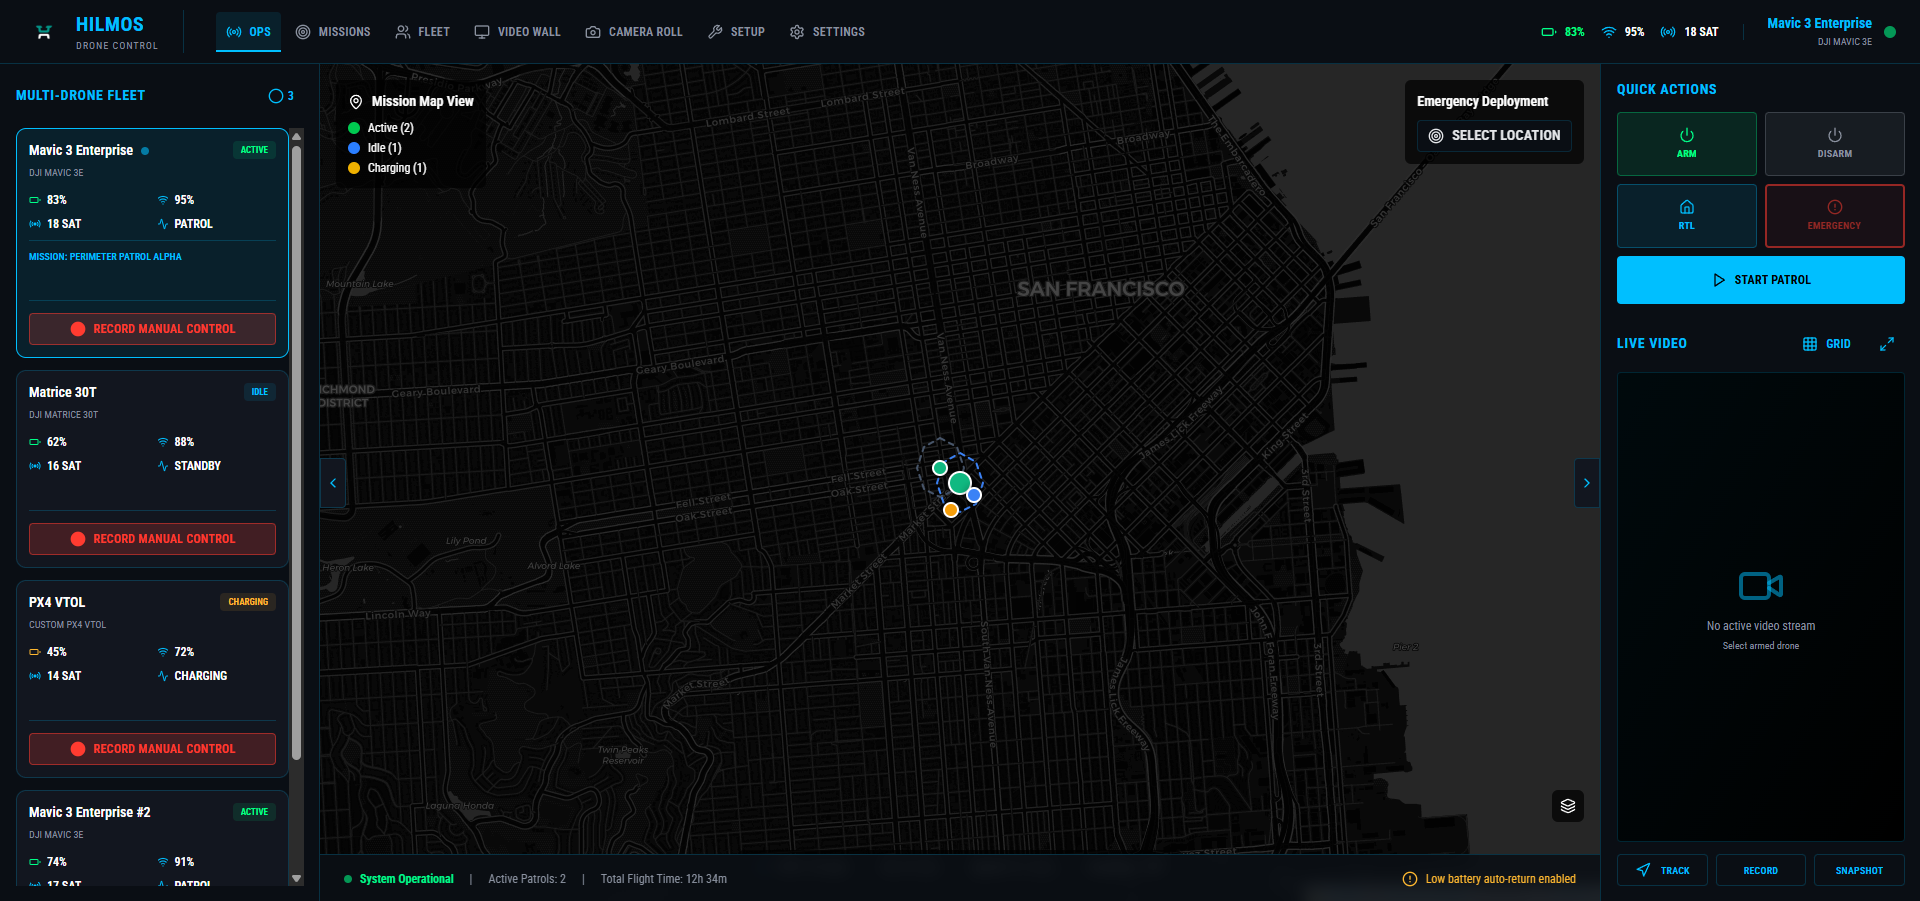Click the large green drone map marker
The image size is (1920, 901).
pyautogui.click(x=960, y=483)
